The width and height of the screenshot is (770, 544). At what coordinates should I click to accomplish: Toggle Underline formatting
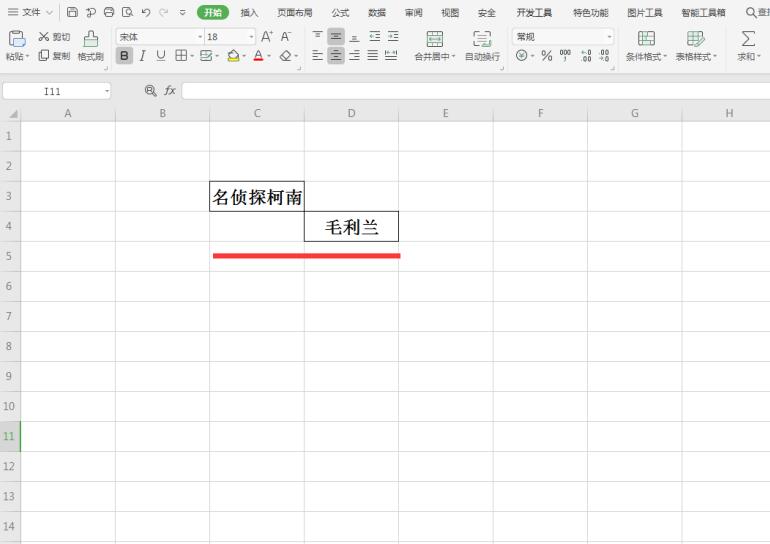click(161, 55)
